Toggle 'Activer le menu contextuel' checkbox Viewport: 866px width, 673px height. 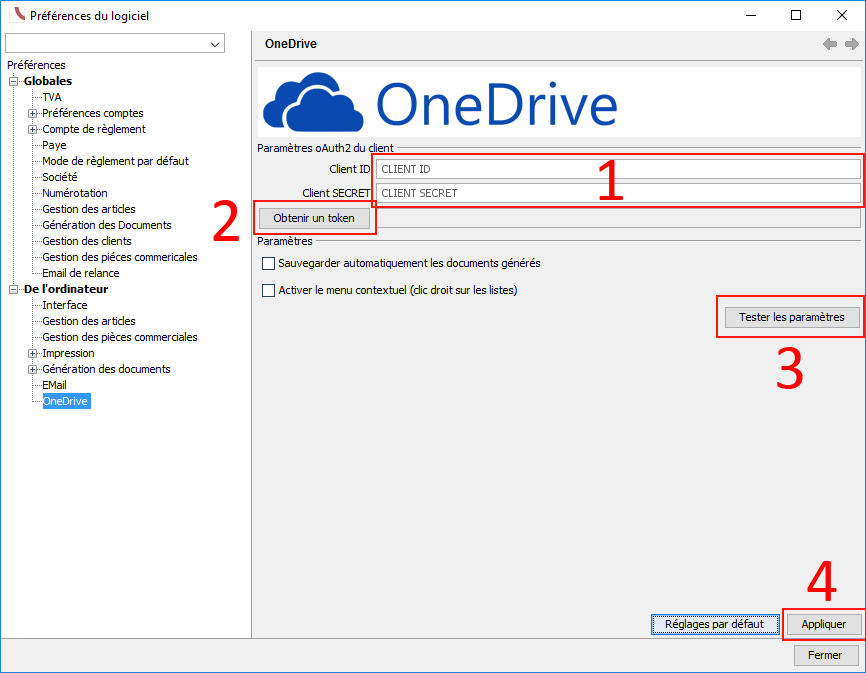tap(268, 290)
